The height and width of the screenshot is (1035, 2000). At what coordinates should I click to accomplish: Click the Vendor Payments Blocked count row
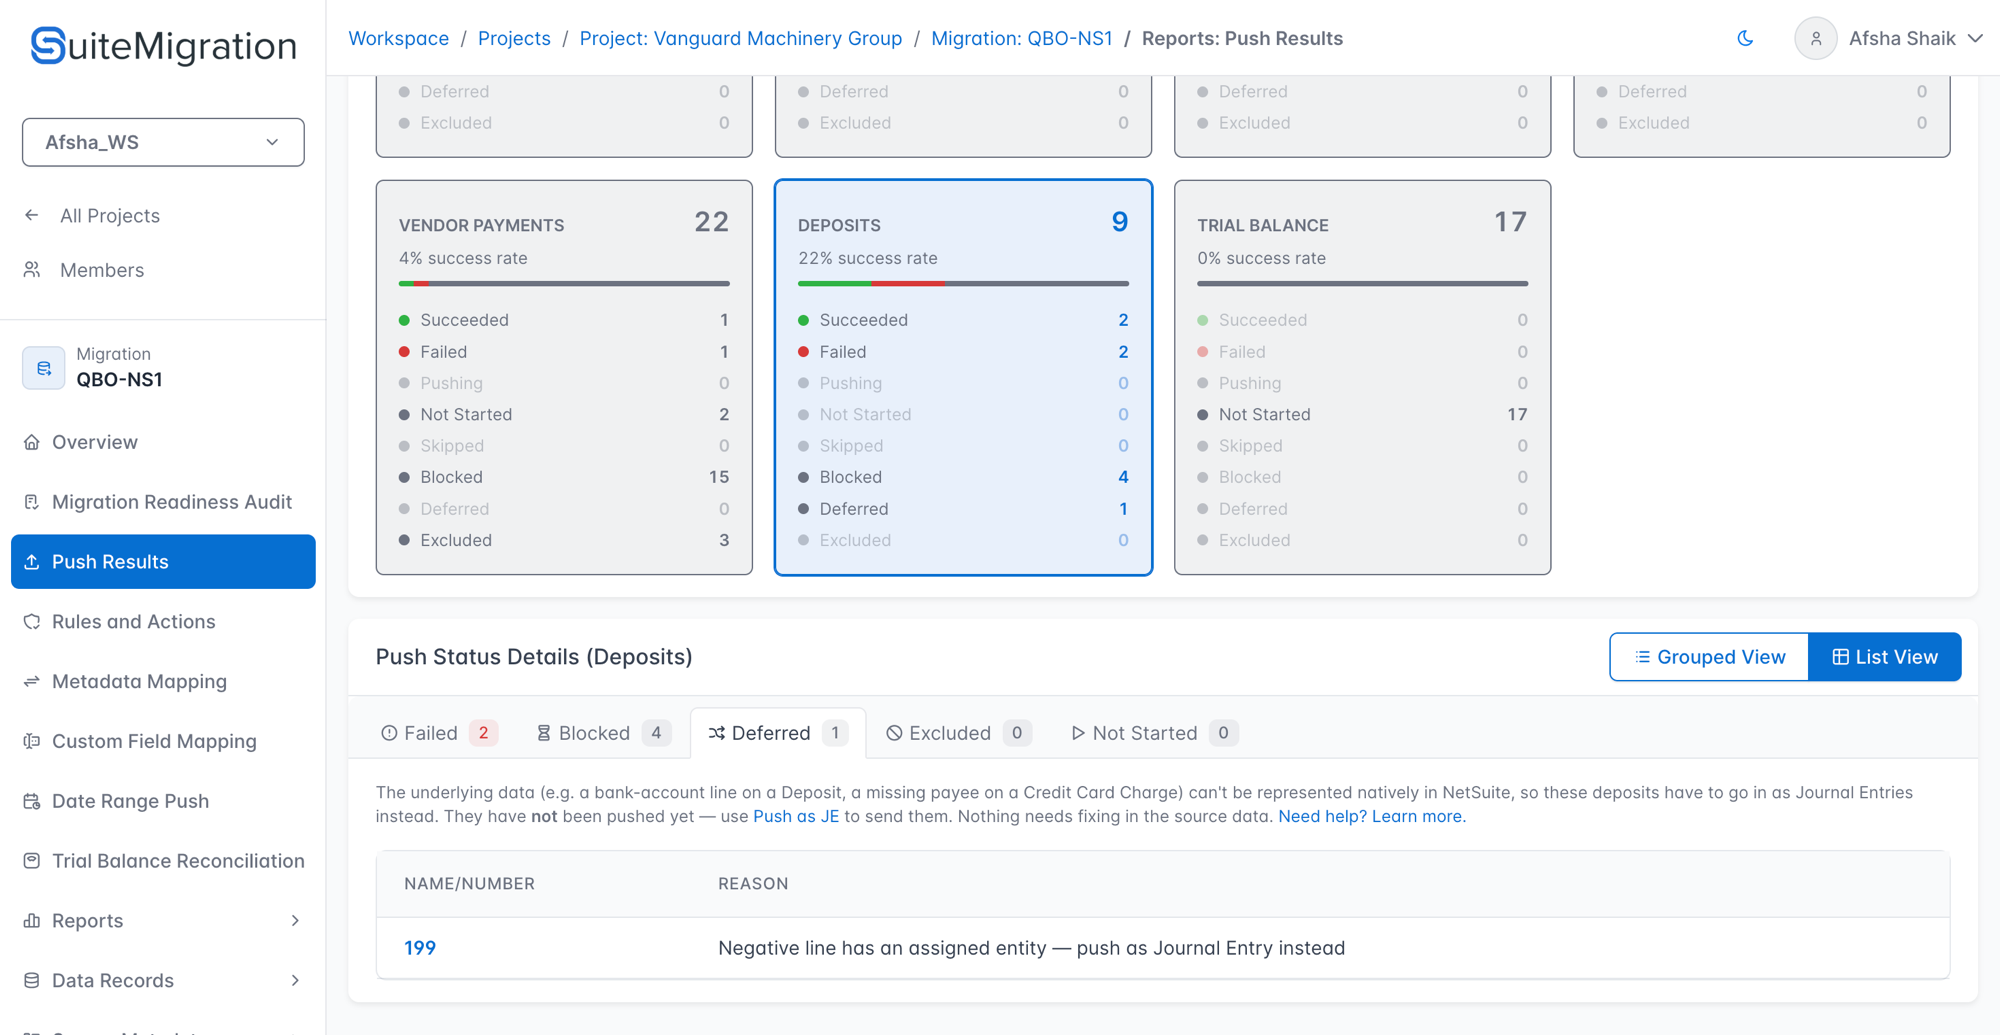pos(564,477)
